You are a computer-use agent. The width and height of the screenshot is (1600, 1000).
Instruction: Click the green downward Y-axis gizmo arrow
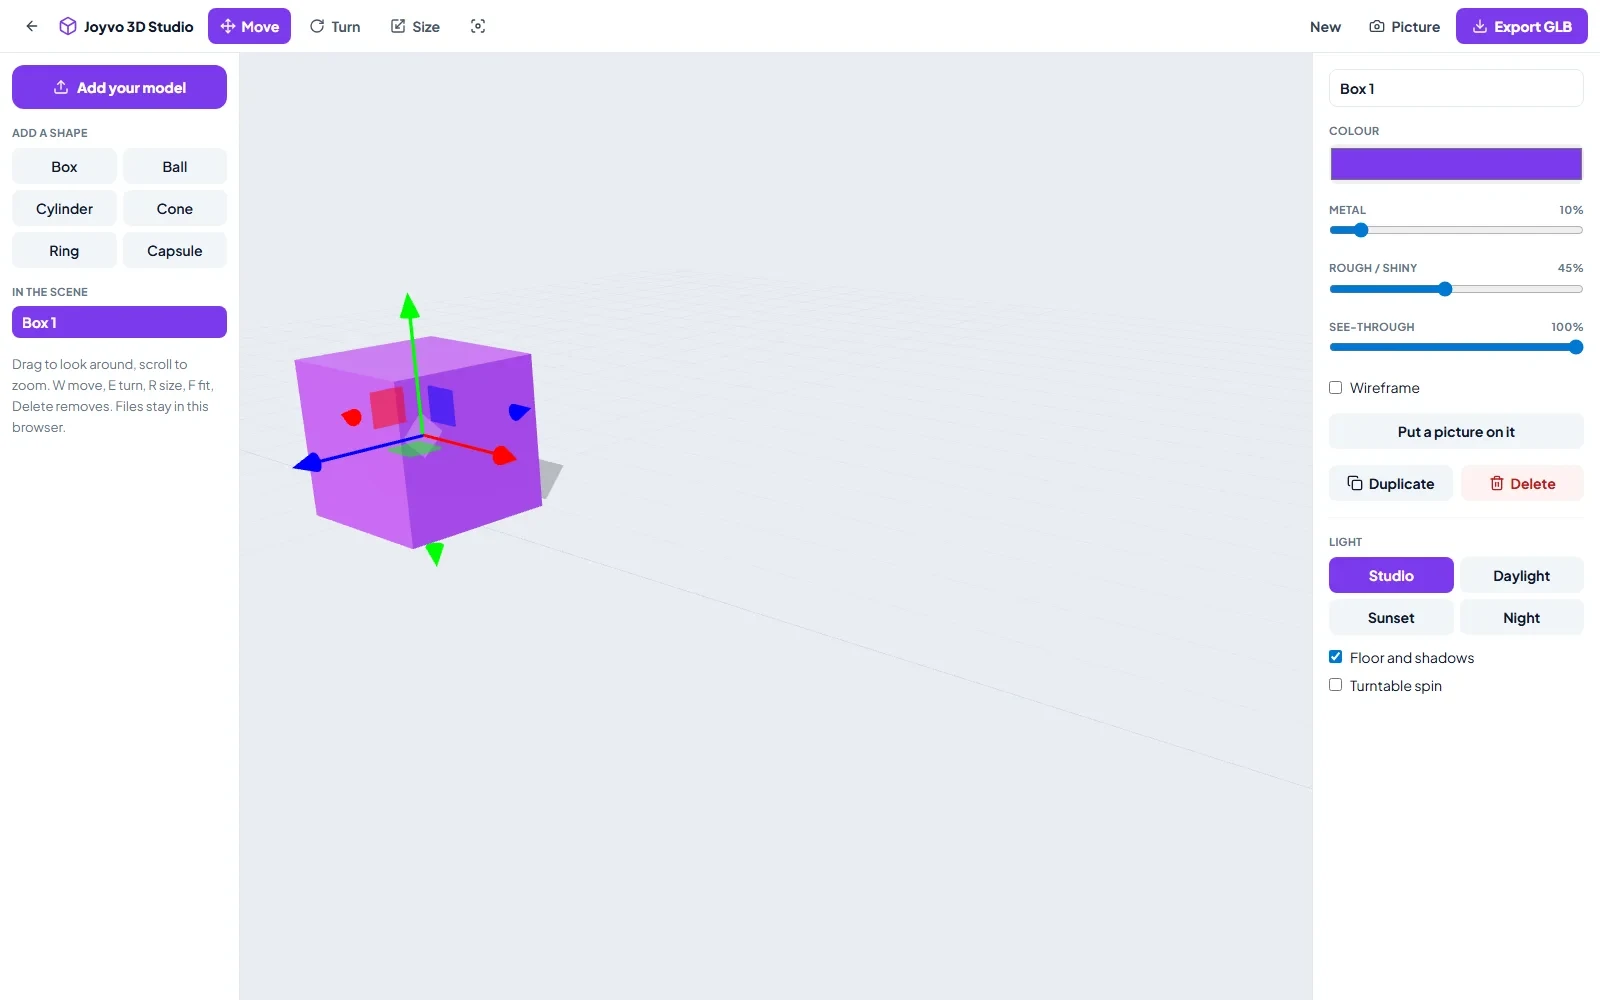click(435, 553)
